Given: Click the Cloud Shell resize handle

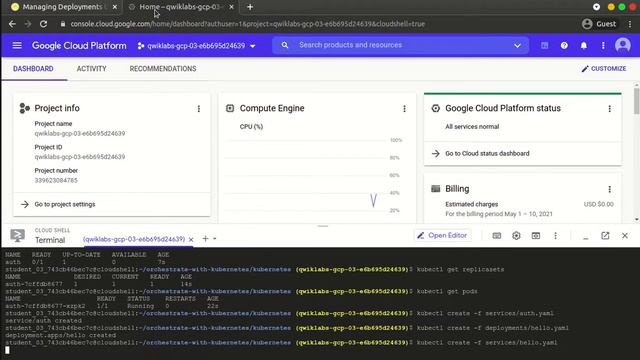Looking at the screenshot, I should (323, 226).
